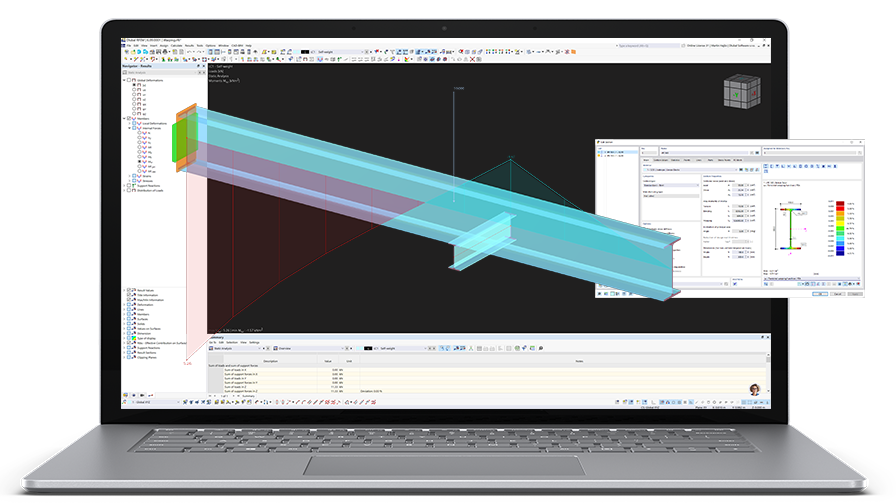Select the 'Sum of loads in X' row
Image resolution: width=896 pixels, height=504 pixels.
pos(487,370)
